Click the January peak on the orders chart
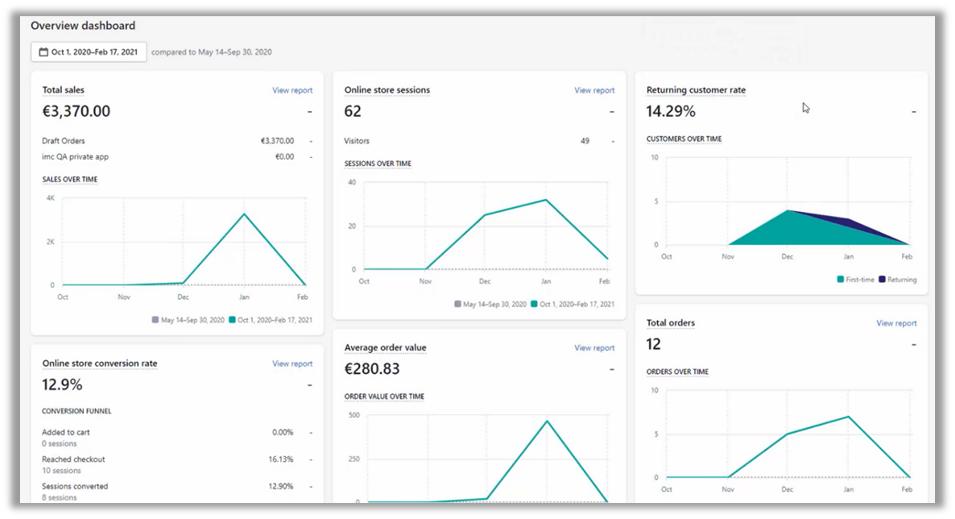The image size is (955, 519). [849, 416]
